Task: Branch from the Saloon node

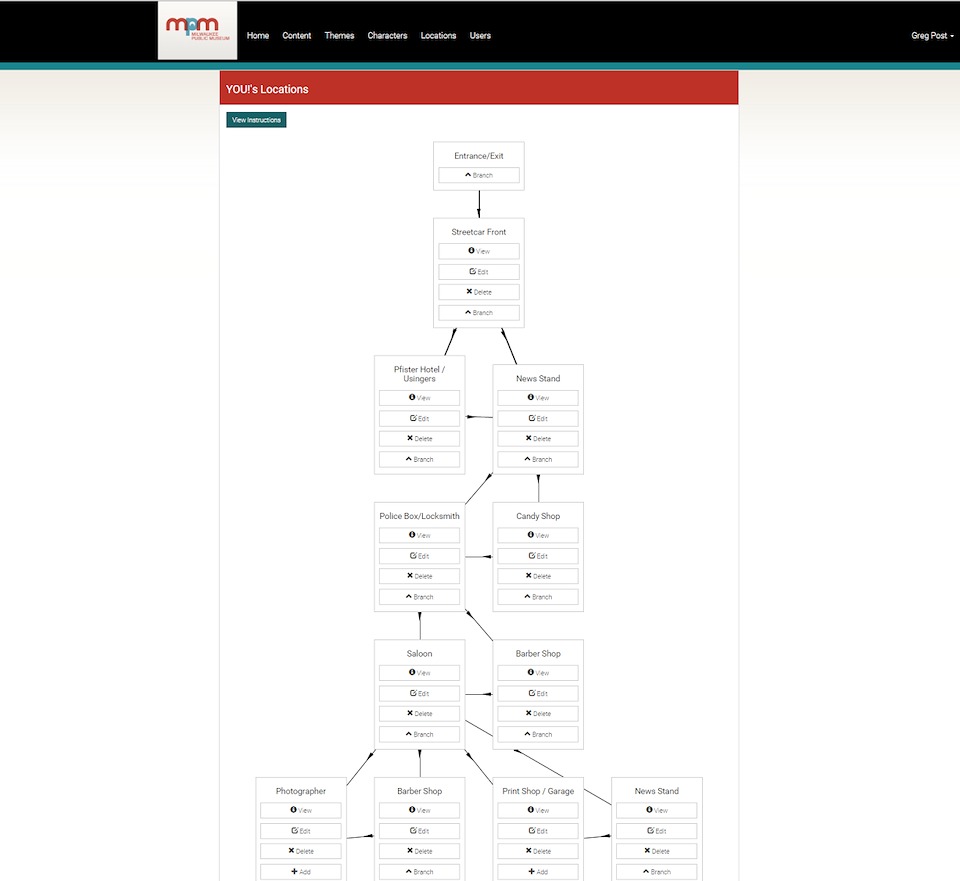Action: [419, 734]
